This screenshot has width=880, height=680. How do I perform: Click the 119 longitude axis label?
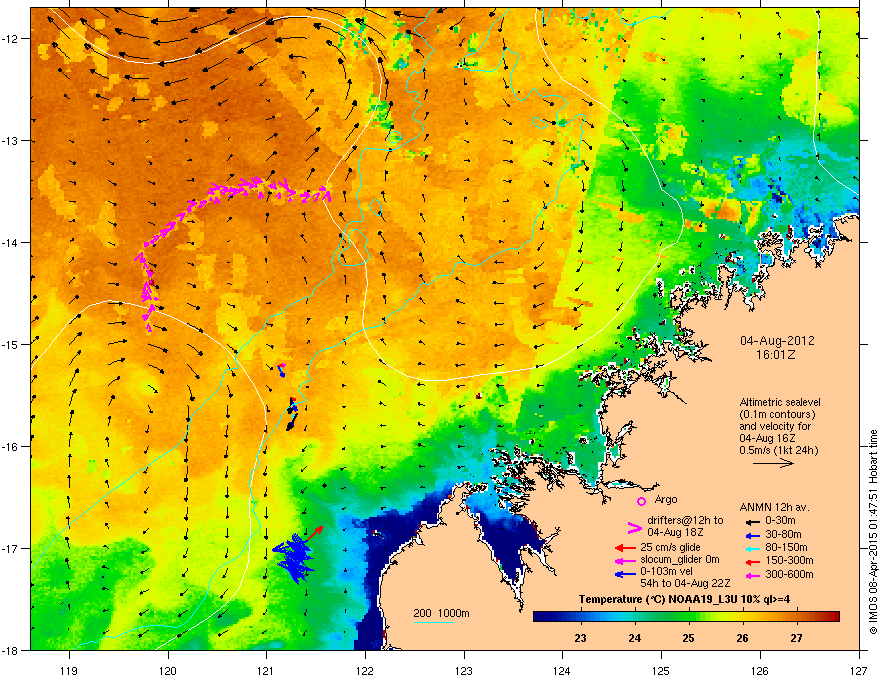click(x=69, y=670)
